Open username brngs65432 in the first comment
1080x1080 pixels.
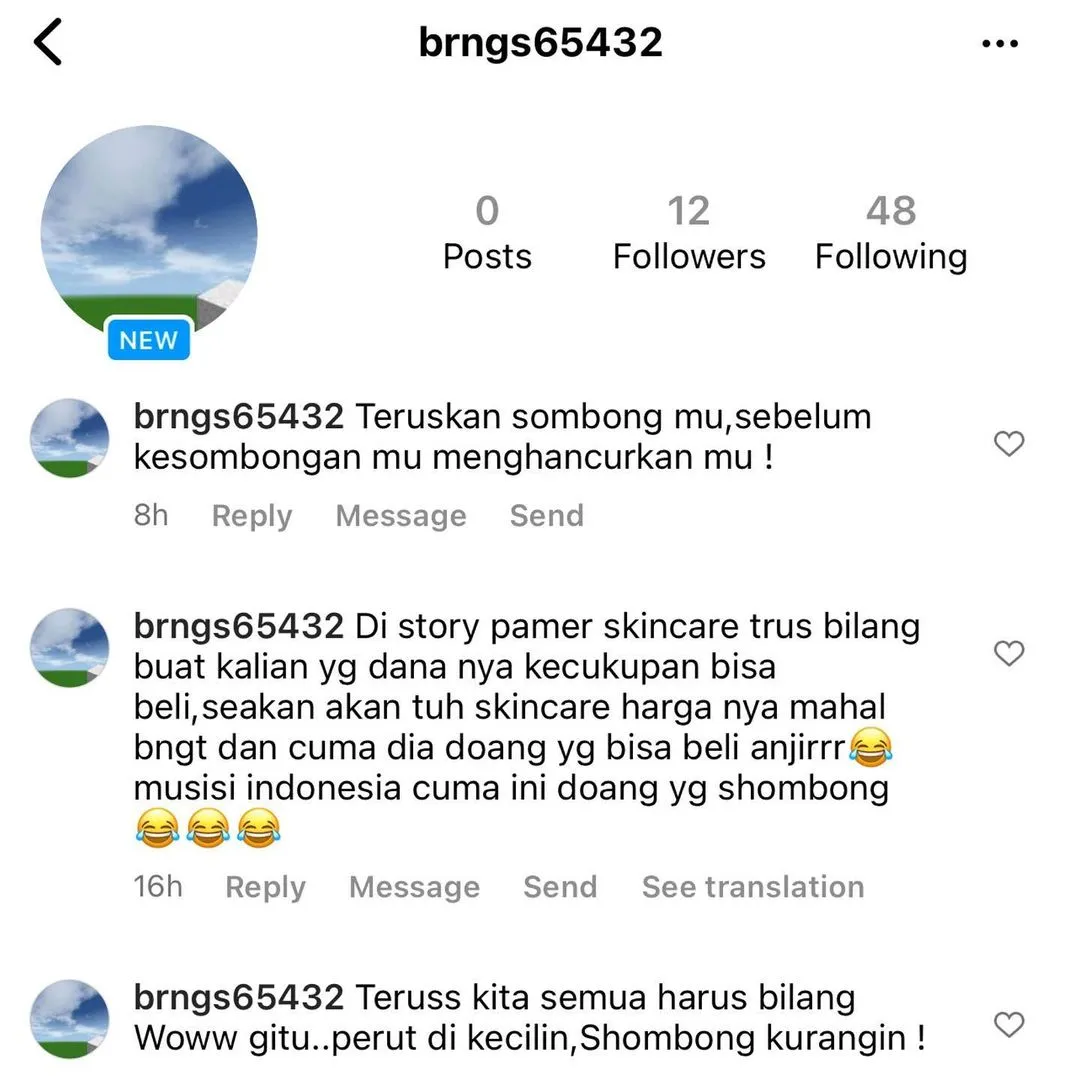[238, 417]
